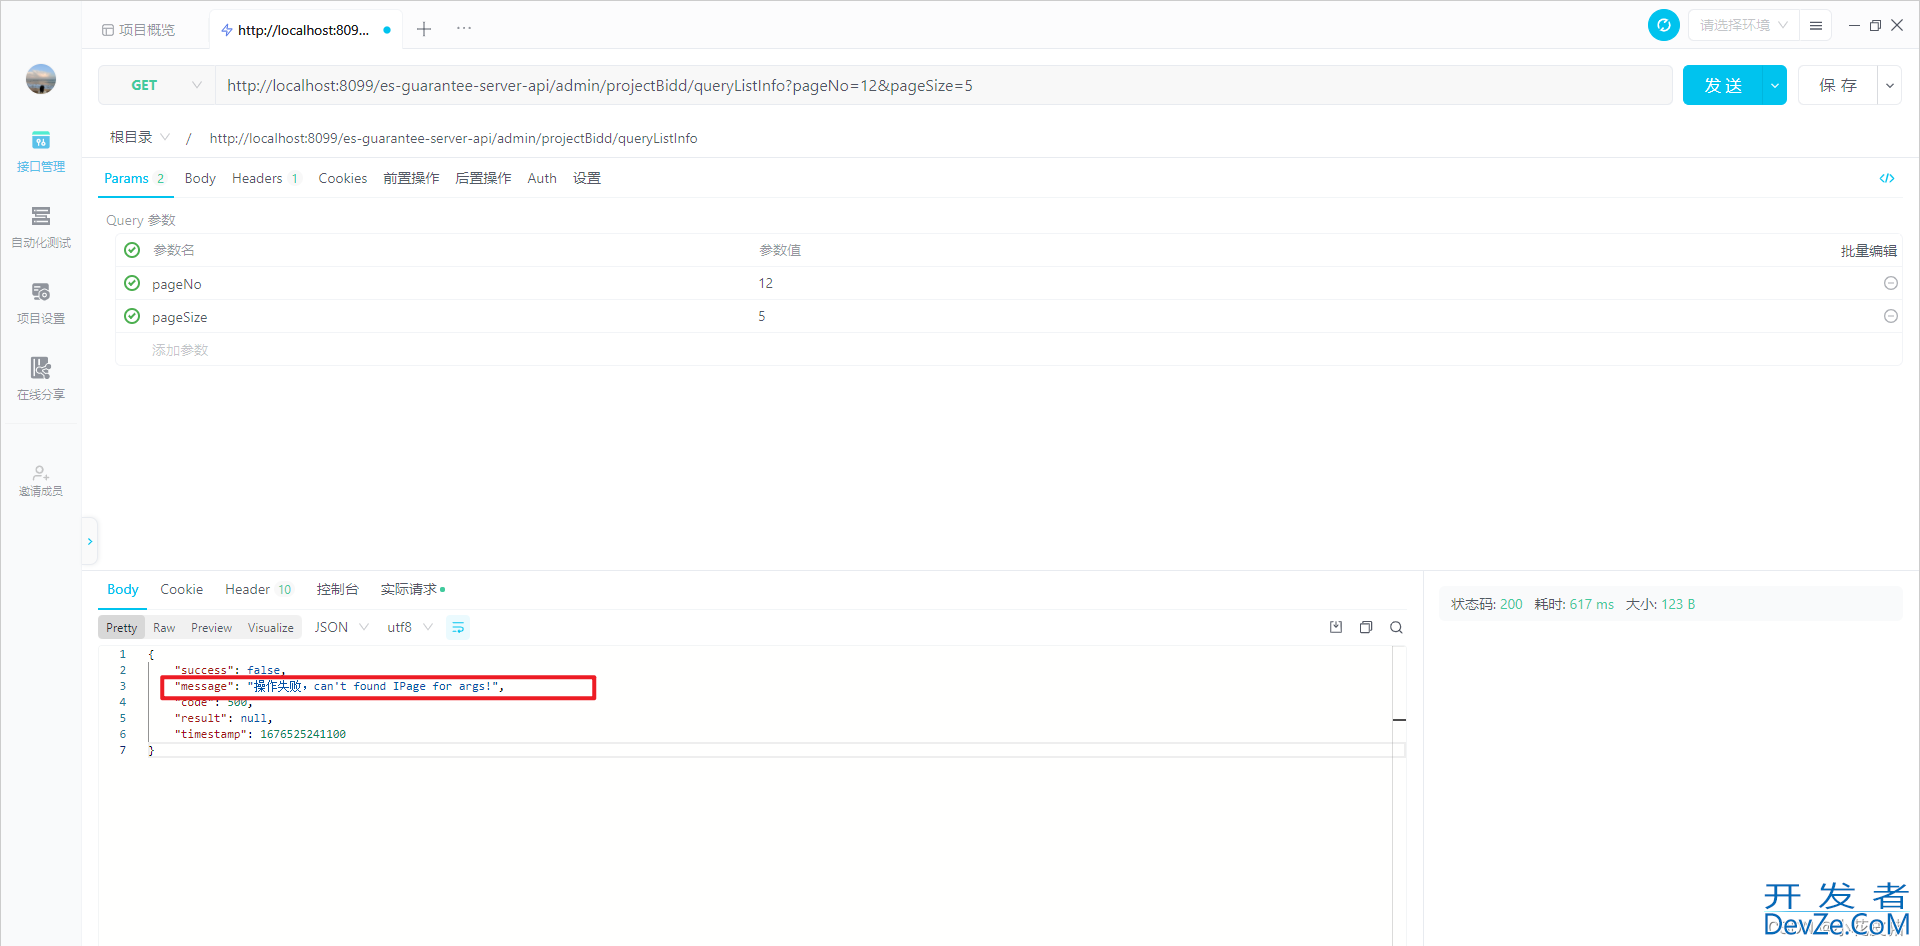
Task: Select Preview response view
Action: (x=211, y=627)
